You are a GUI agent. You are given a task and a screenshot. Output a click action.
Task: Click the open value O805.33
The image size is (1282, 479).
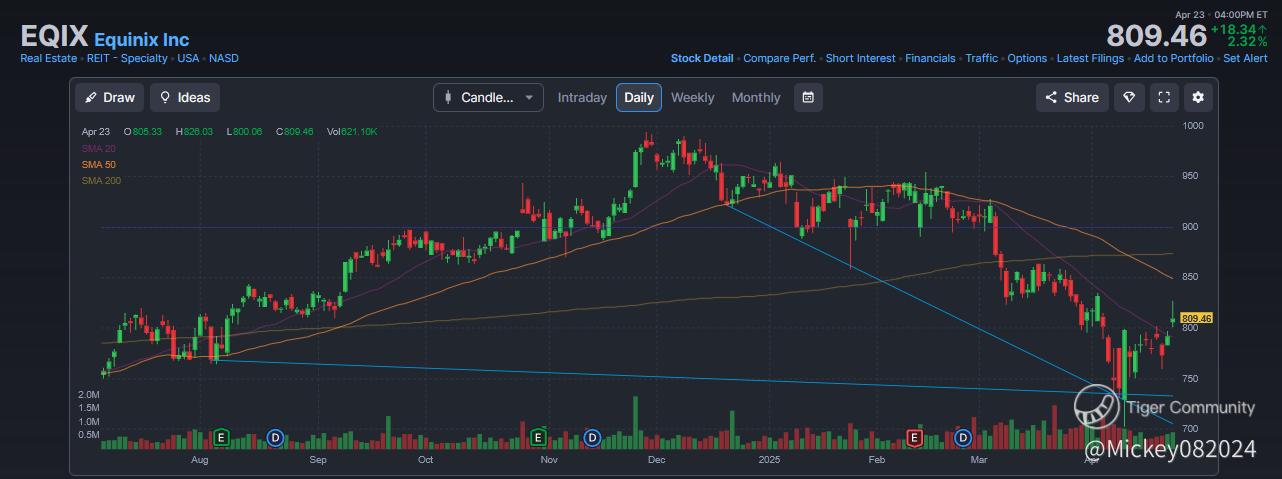(143, 131)
